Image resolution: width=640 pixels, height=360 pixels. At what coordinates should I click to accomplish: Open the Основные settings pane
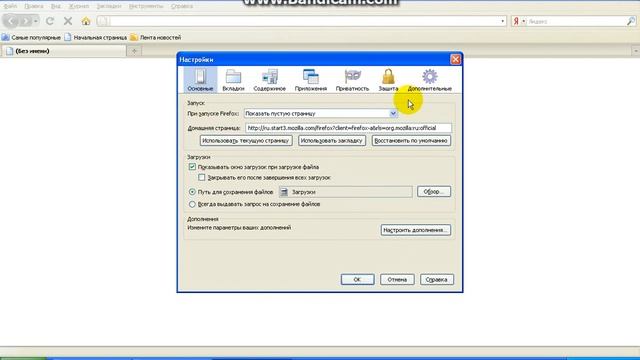200,80
